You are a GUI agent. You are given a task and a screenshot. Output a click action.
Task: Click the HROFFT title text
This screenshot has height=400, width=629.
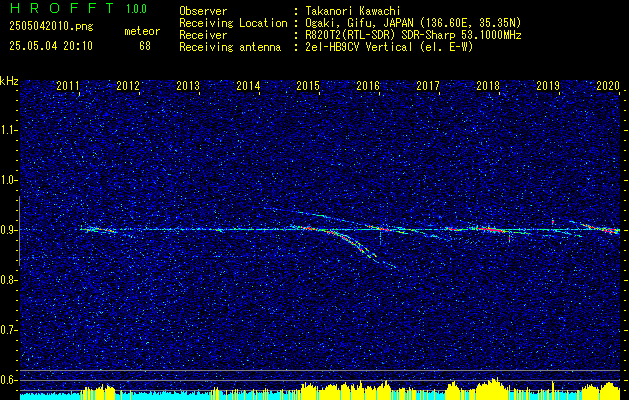[x=61, y=8]
